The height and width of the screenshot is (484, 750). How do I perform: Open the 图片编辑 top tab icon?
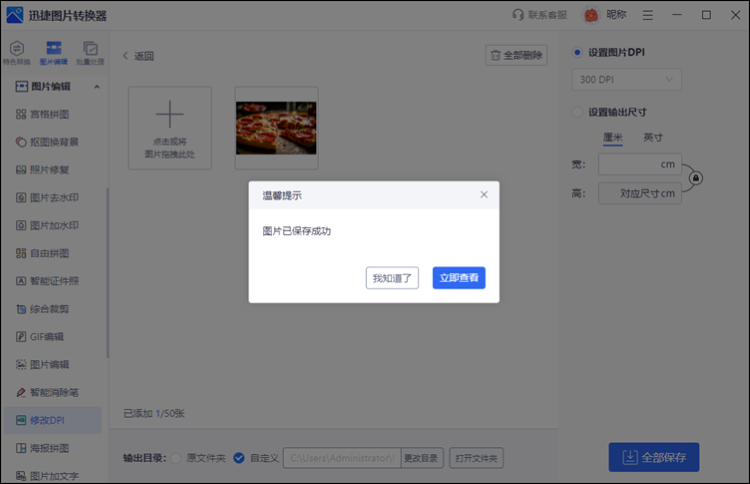[x=54, y=48]
